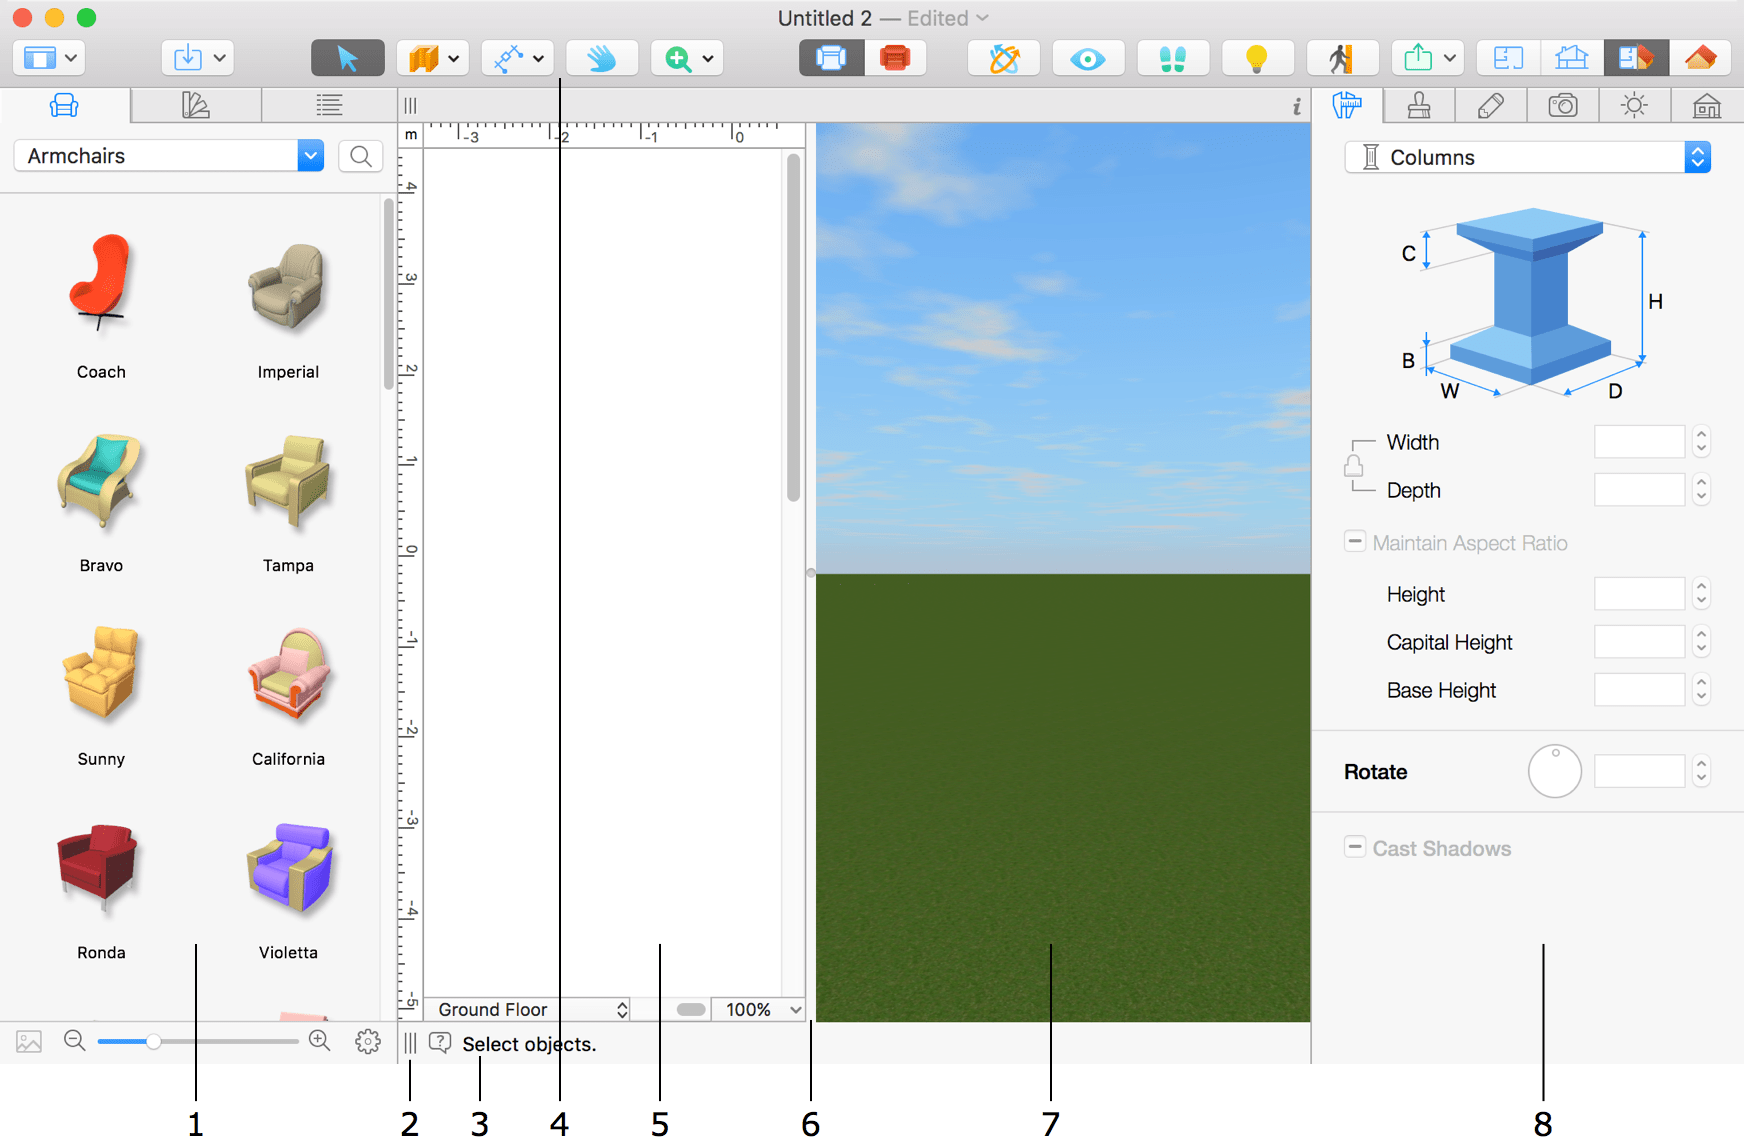Image resolution: width=1744 pixels, height=1137 pixels.
Task: Open the Ground Floor selector
Action: pyautogui.click(x=528, y=1009)
